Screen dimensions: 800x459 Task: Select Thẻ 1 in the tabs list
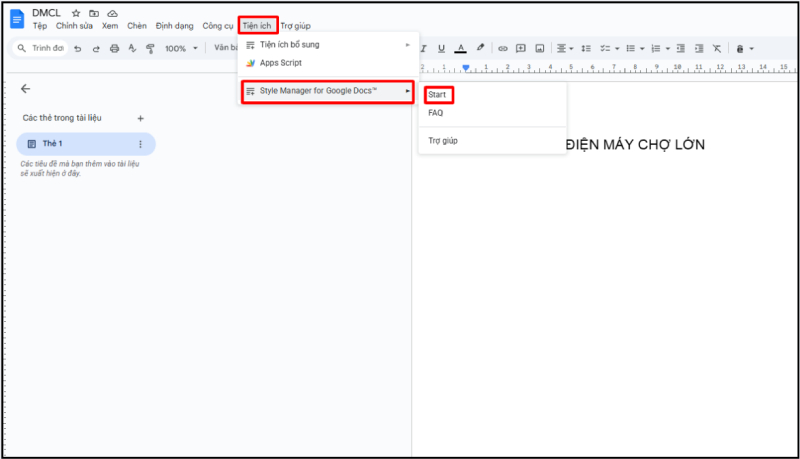(86, 144)
